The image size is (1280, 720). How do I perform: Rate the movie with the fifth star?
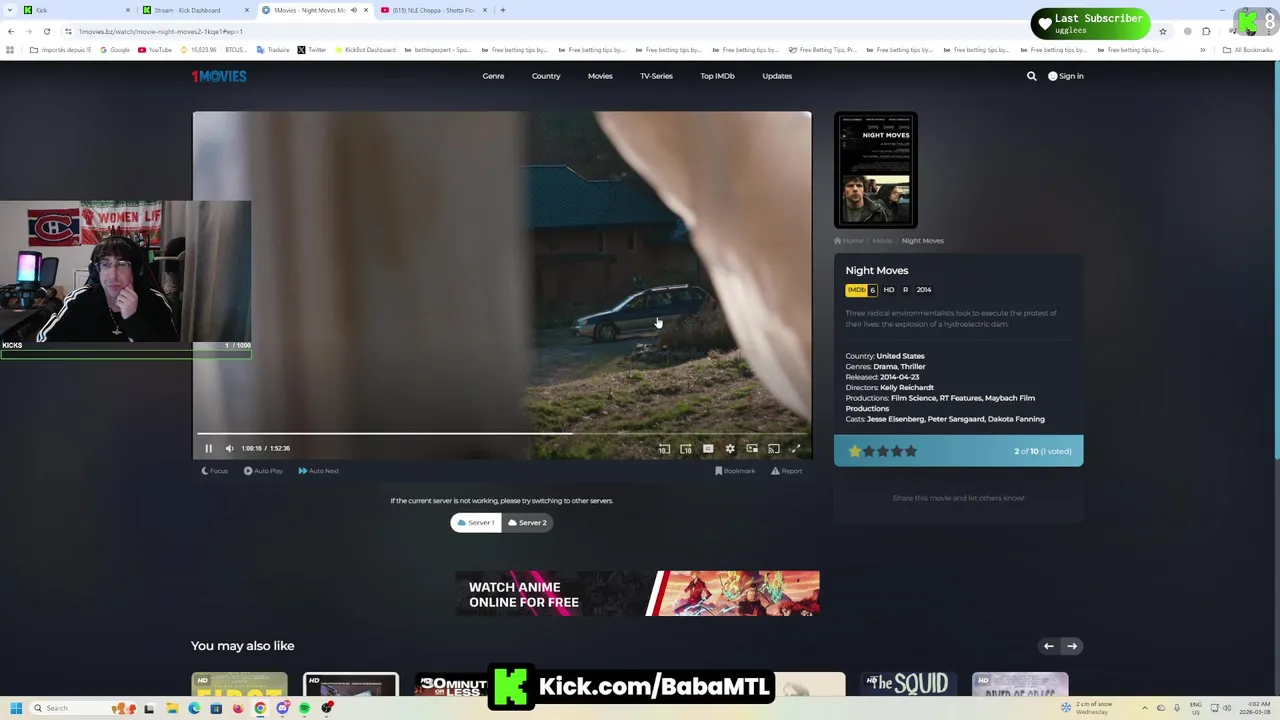tap(911, 451)
